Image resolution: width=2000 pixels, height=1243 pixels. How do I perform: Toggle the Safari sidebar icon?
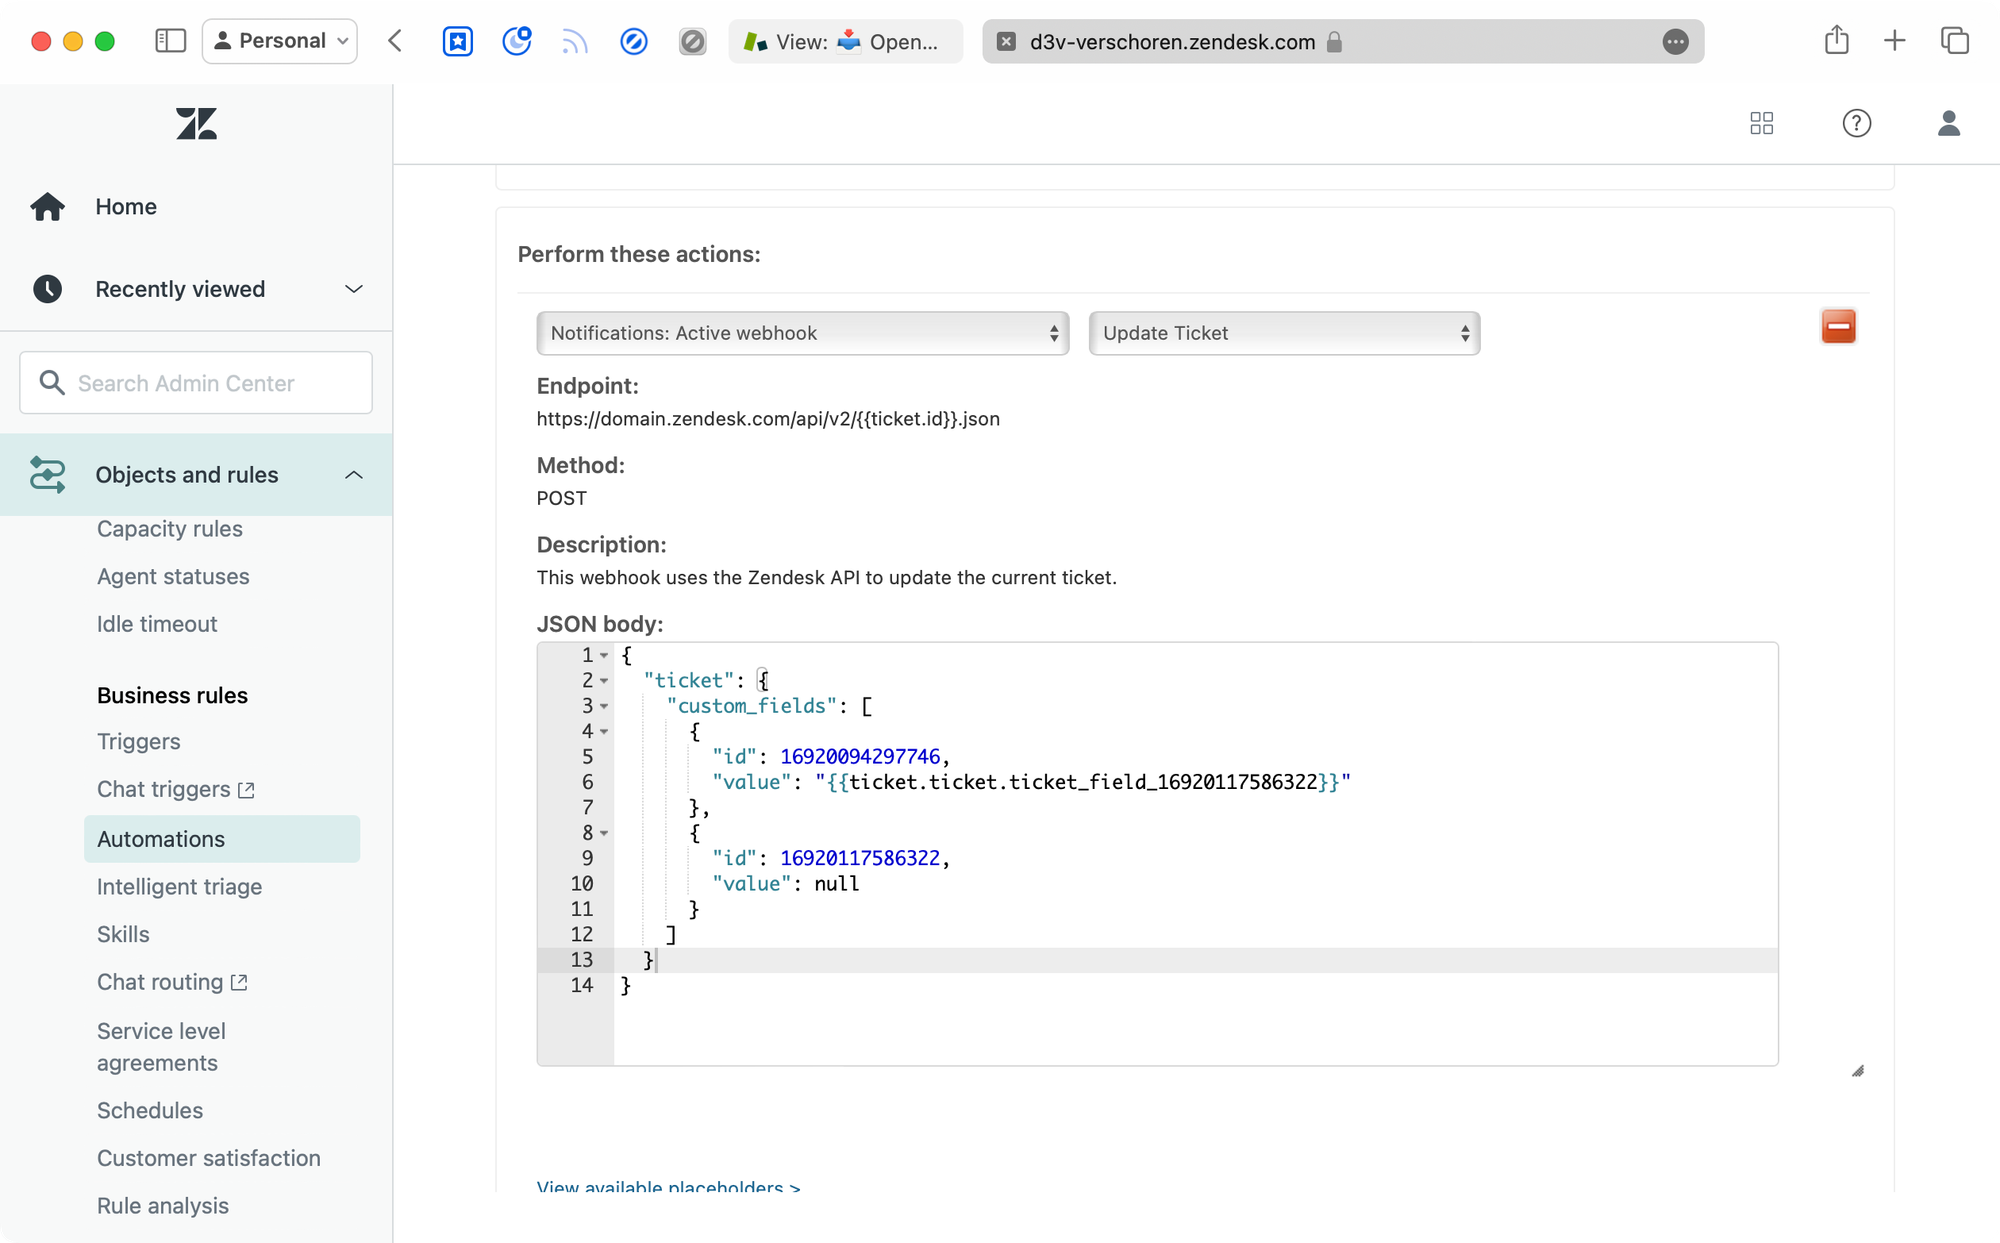tap(171, 41)
